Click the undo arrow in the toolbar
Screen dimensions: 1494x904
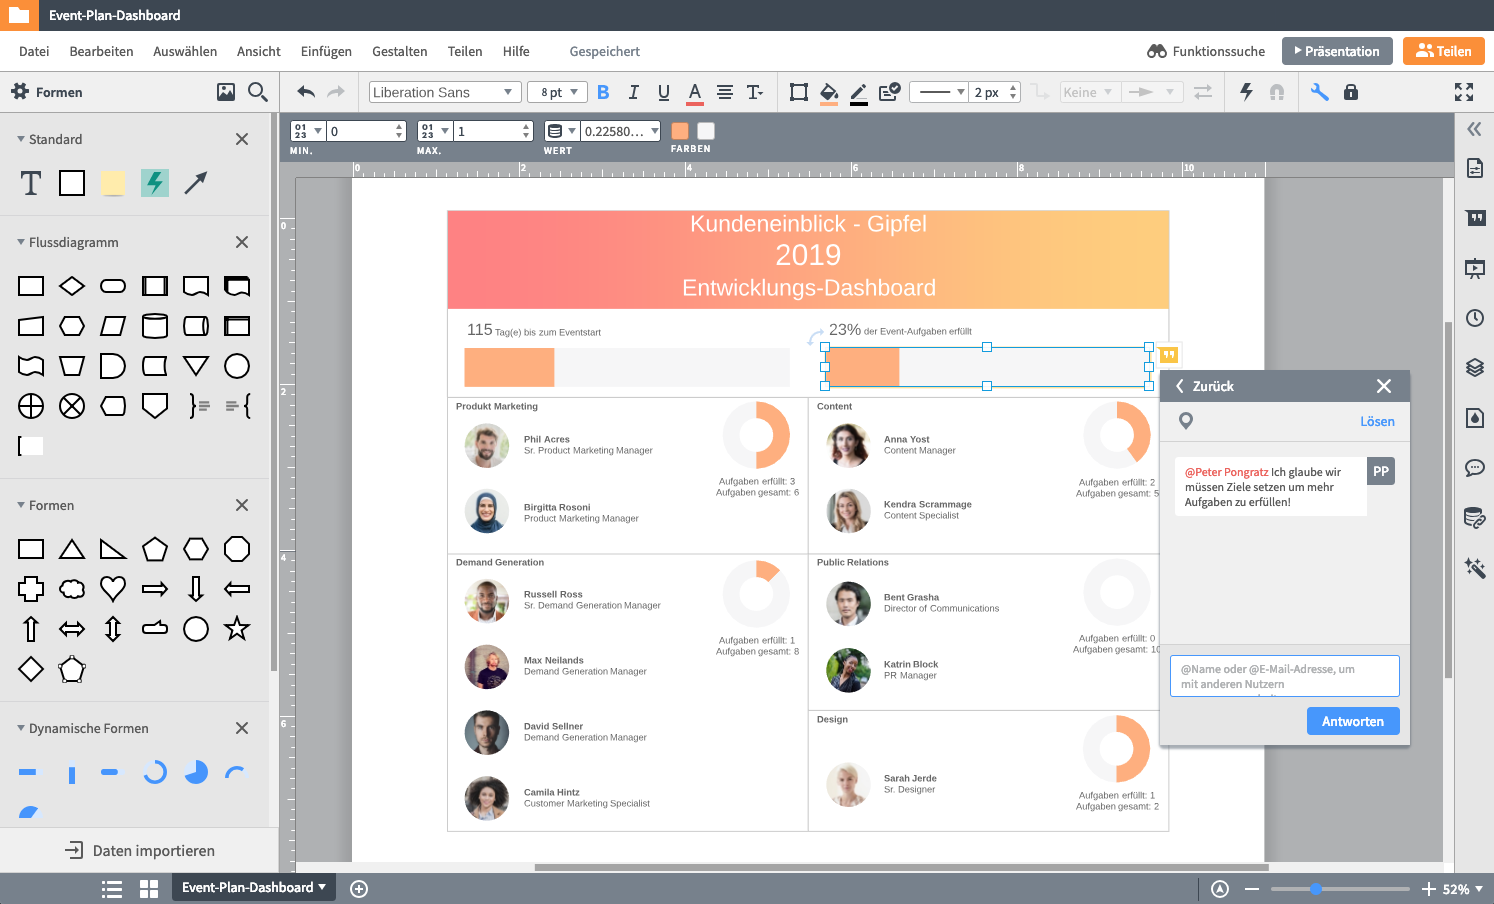pos(306,92)
